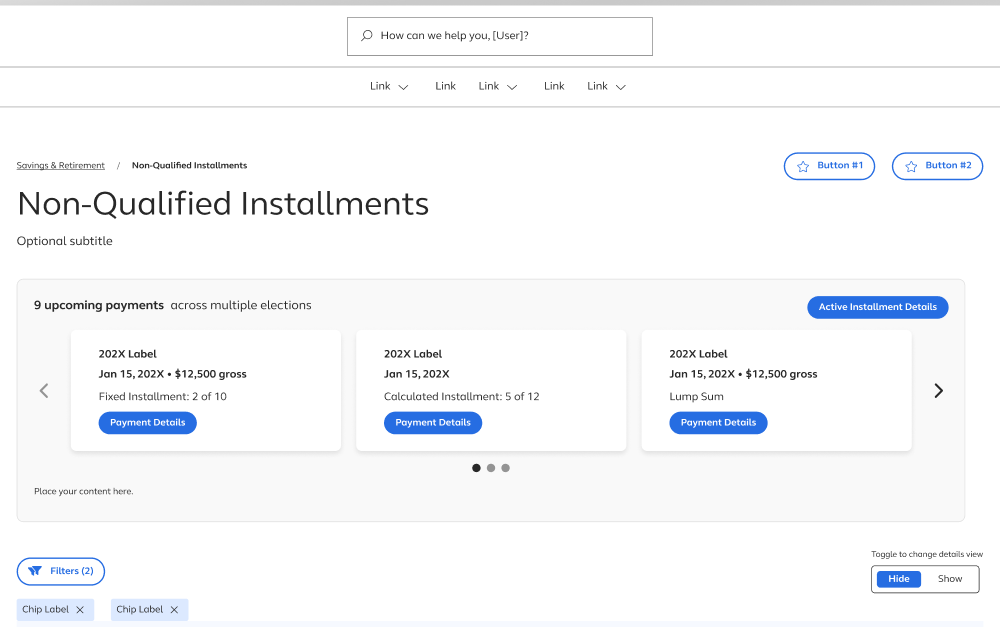This screenshot has width=1000, height=627.
Task: Open the Active Installment Details button
Action: pos(877,307)
